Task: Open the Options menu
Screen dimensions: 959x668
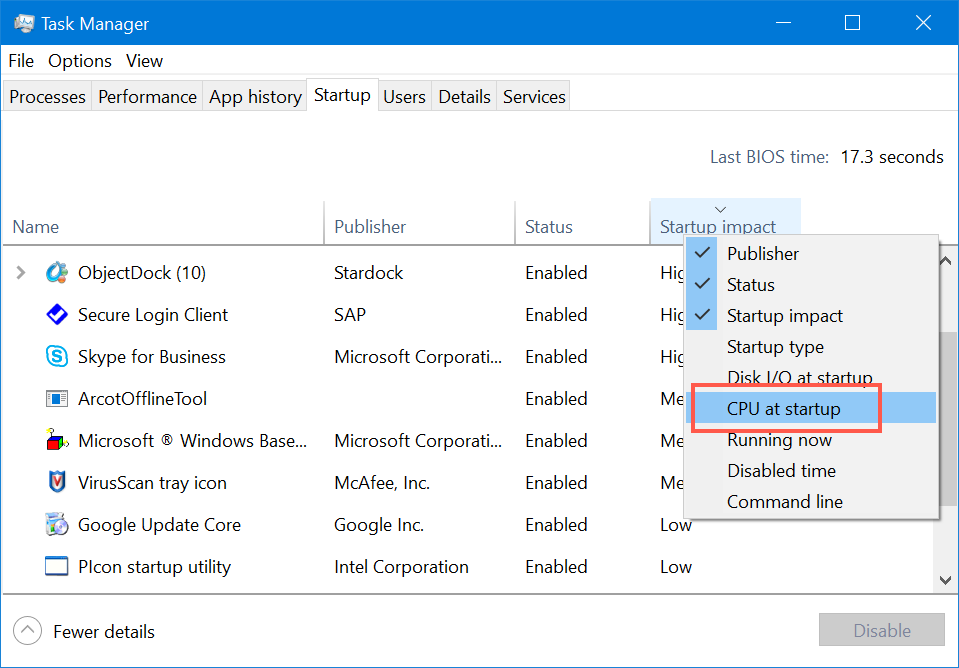Action: pyautogui.click(x=80, y=61)
